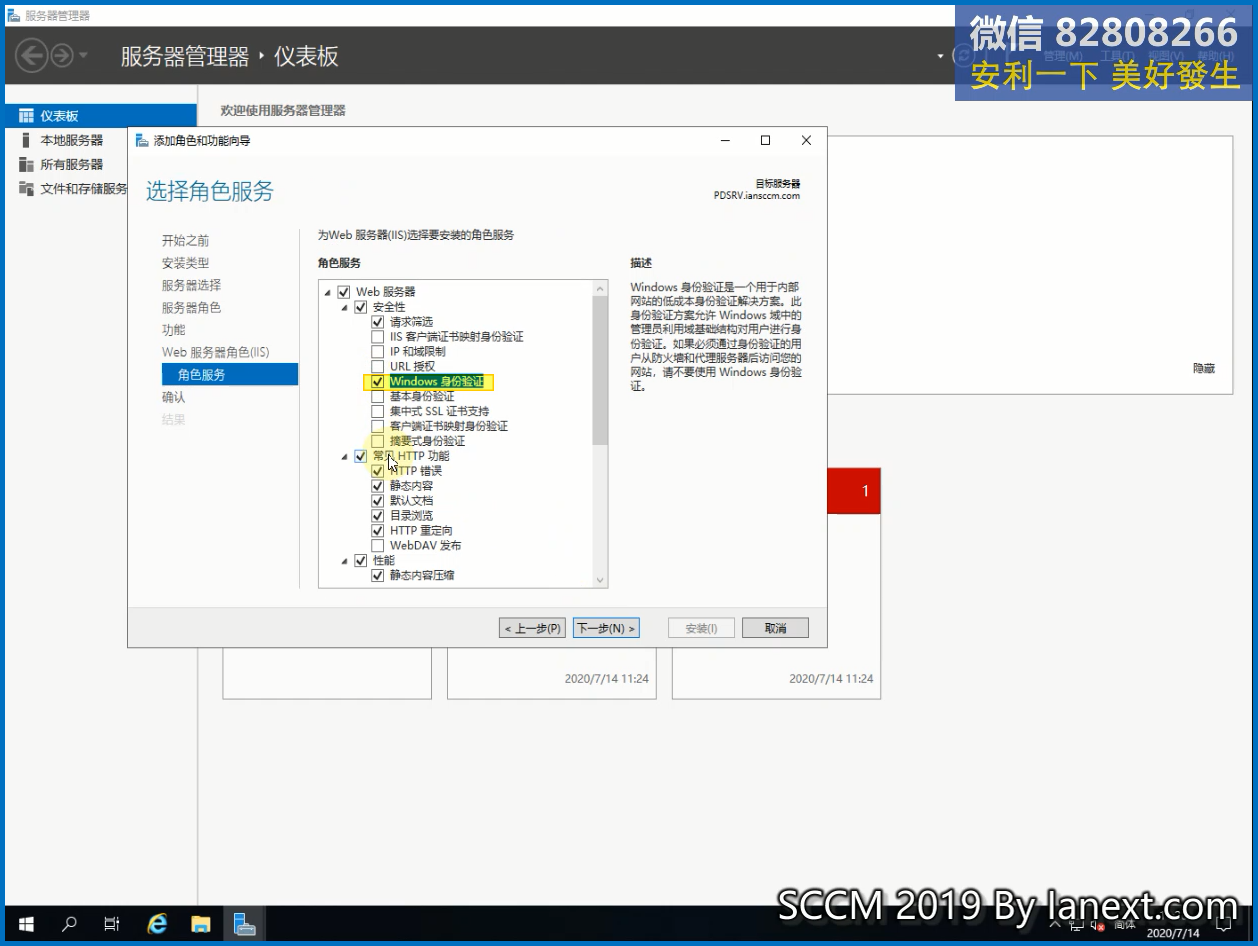Open the 服务器选择 wizard step

(x=192, y=285)
